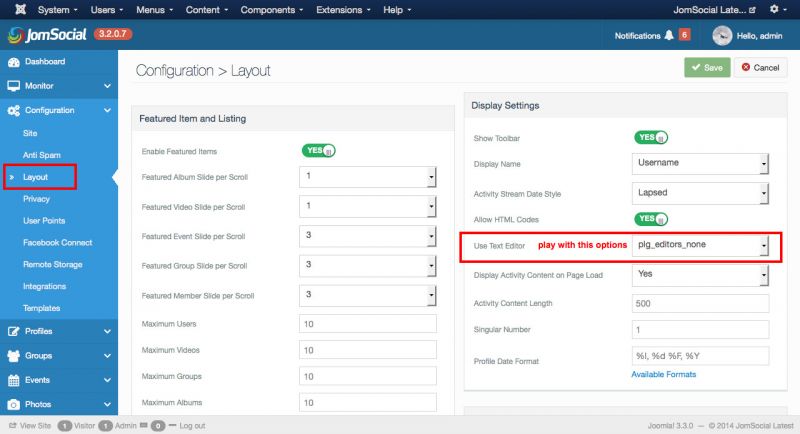Open Integrations in sidebar

(44, 287)
